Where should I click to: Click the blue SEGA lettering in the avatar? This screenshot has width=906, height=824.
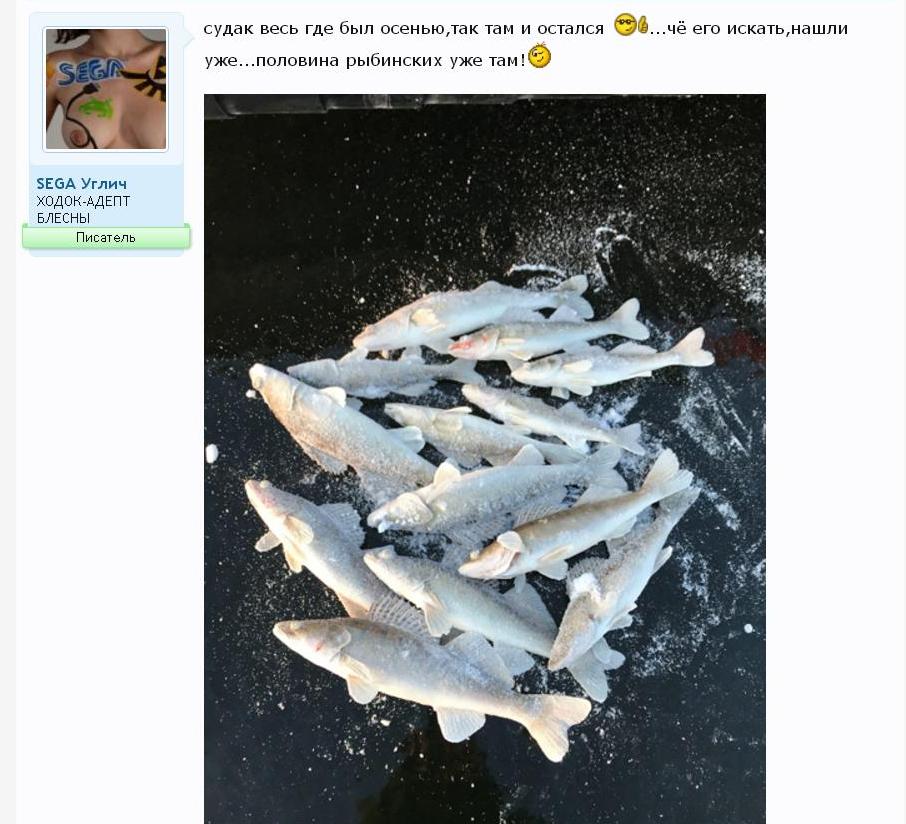coord(90,71)
